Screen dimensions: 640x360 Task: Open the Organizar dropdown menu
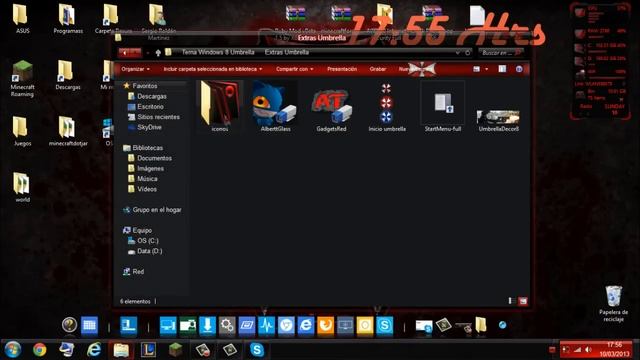coord(136,69)
